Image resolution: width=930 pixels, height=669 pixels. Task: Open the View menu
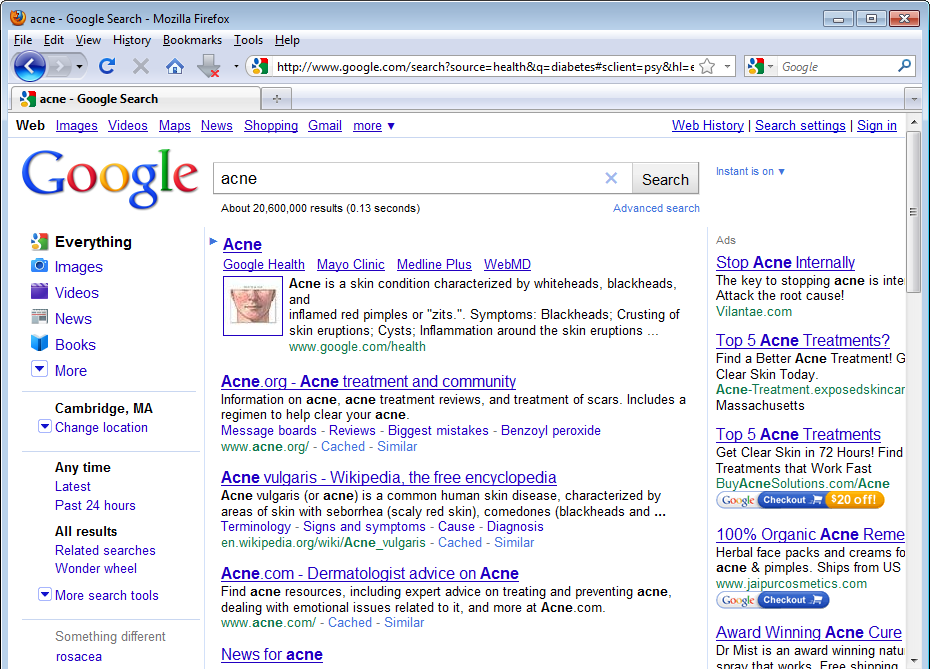click(88, 40)
